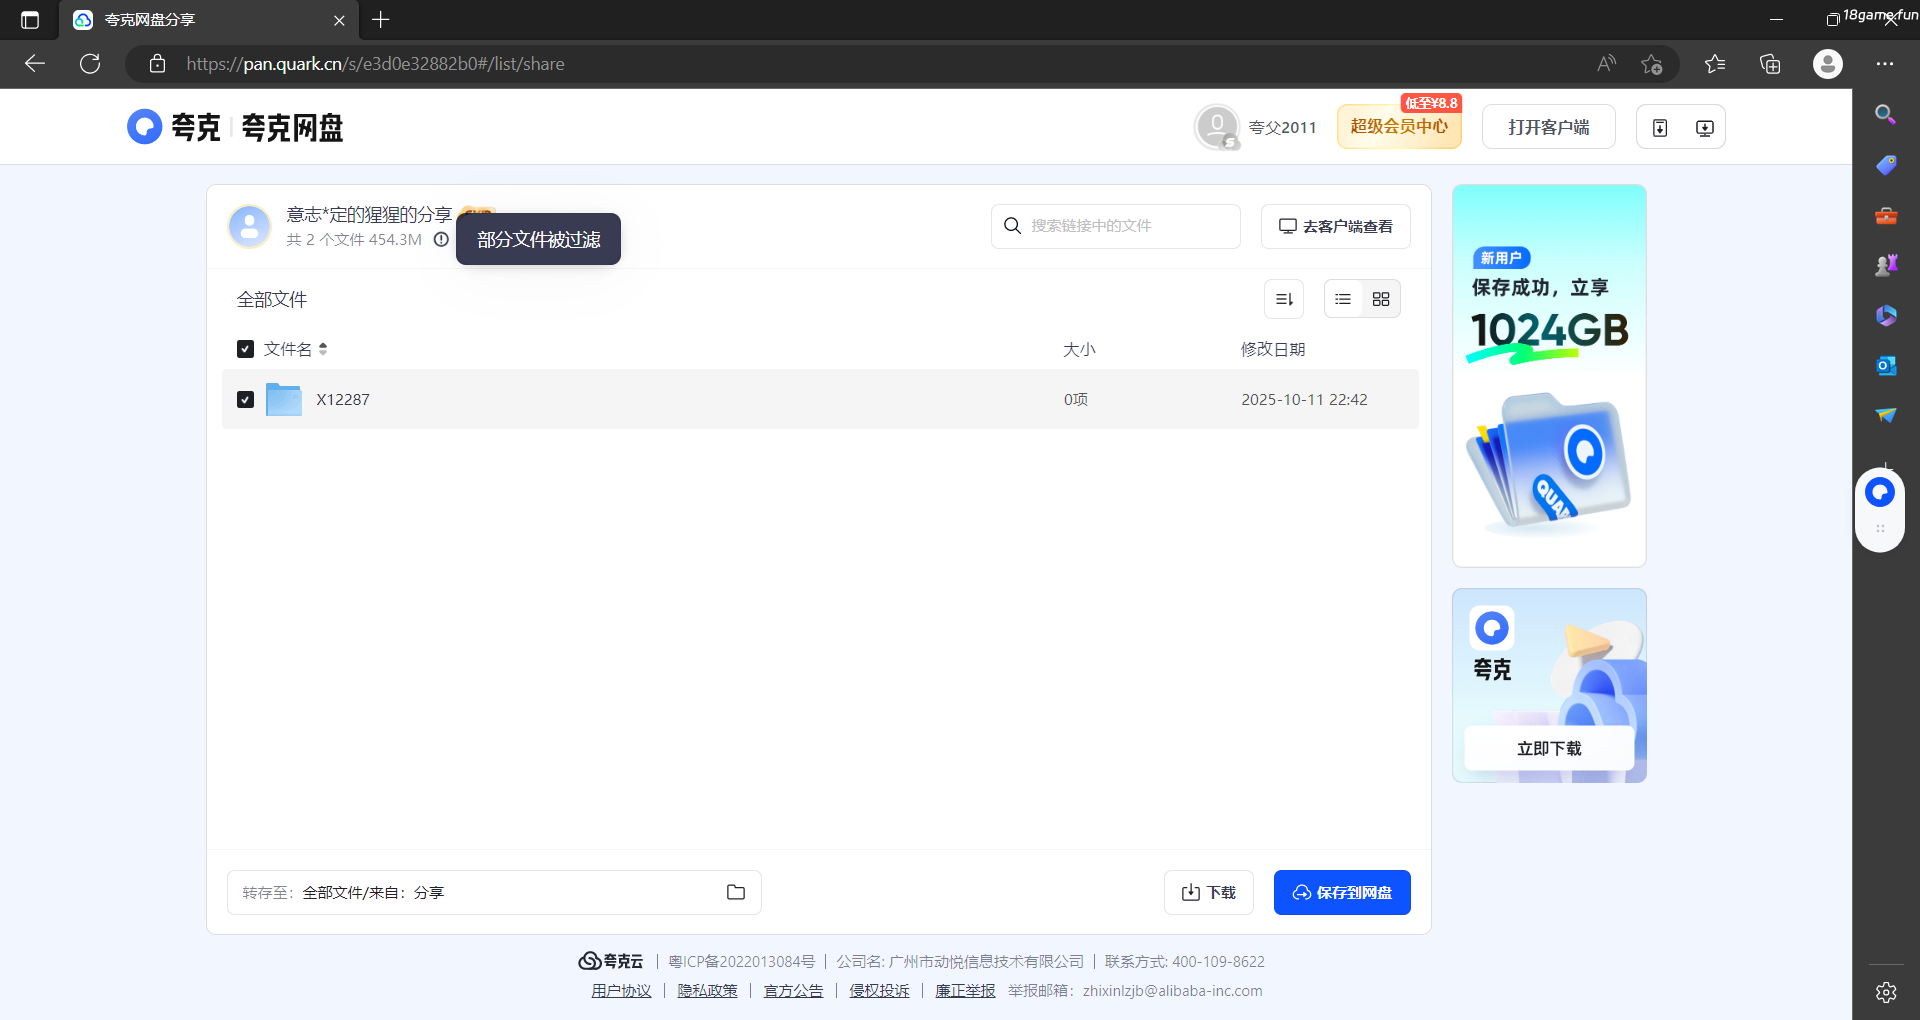1920x1020 pixels.
Task: Open a new browser tab
Action: coord(381,20)
